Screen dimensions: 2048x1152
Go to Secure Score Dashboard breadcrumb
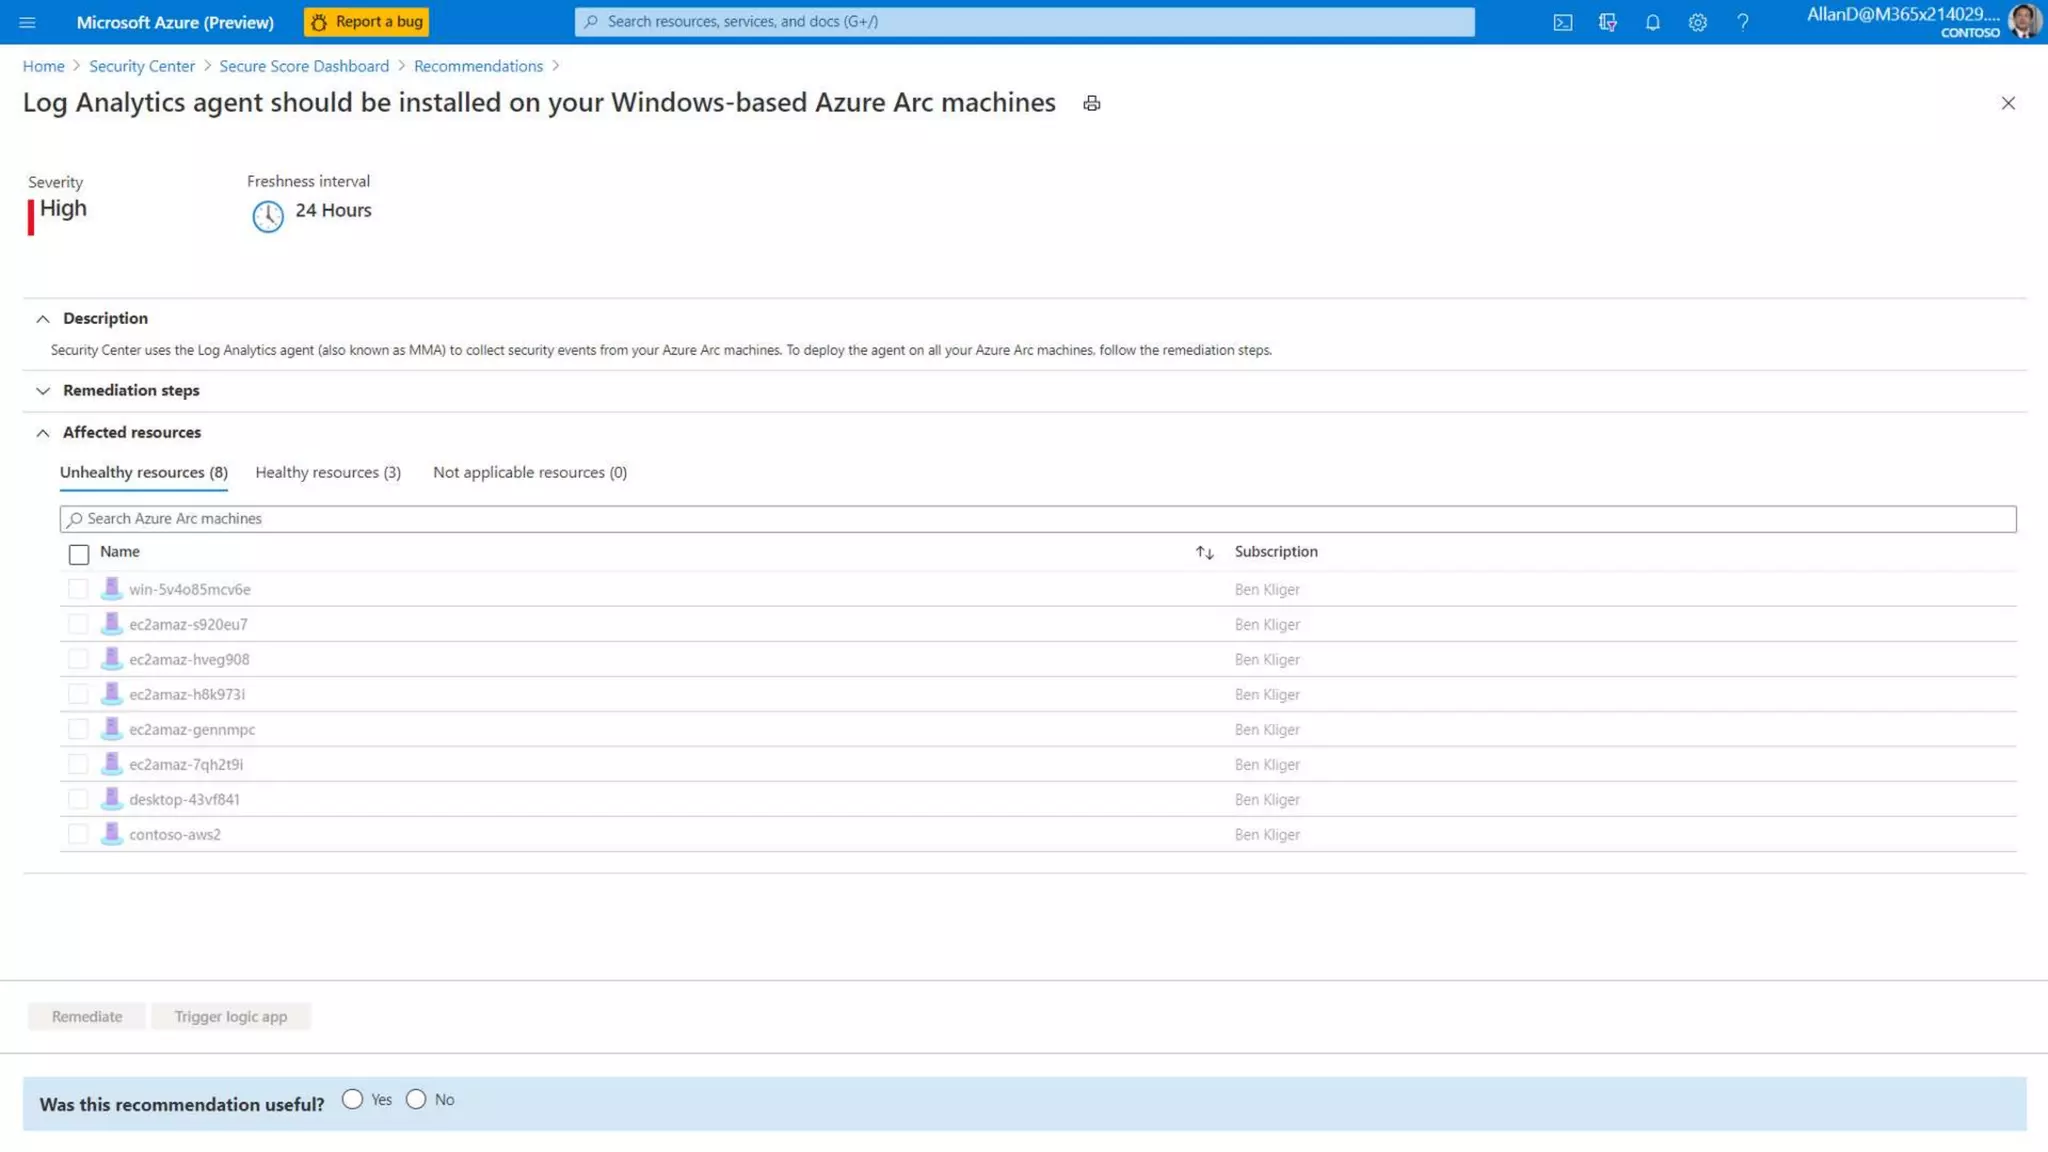pos(303,66)
